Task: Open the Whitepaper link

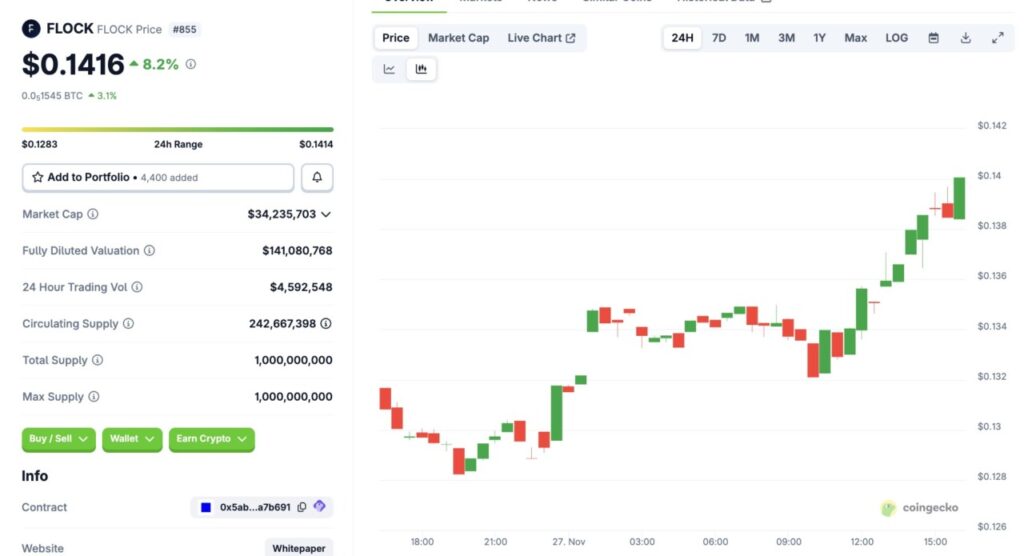Action: click(x=299, y=548)
